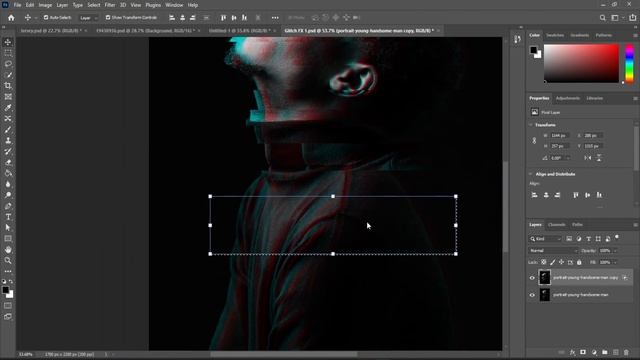Open the Normal blend mode dropdown
The height and width of the screenshot is (360, 640).
coord(553,251)
